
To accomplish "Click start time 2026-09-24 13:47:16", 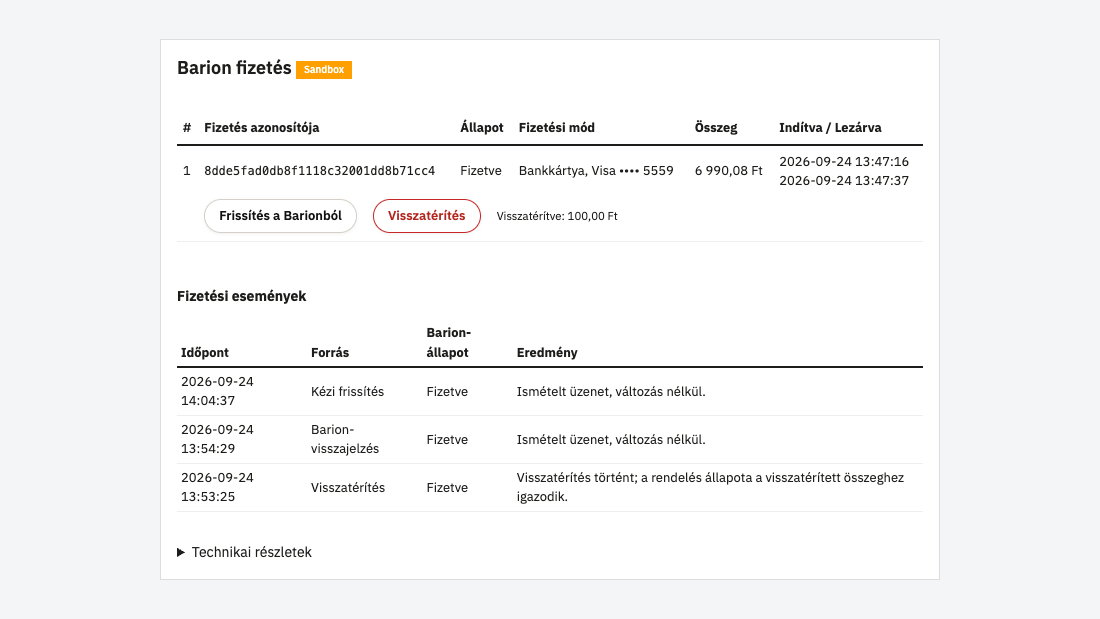I will click(x=844, y=161).
